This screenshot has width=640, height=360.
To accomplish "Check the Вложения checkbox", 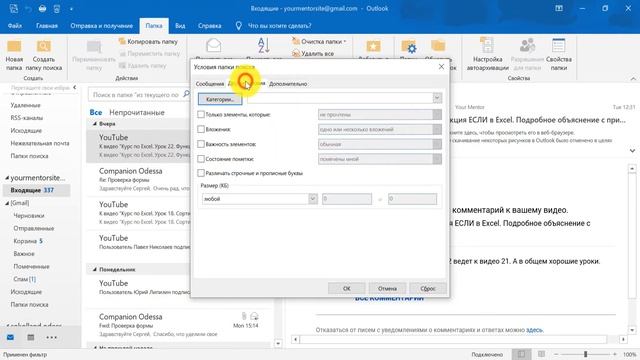I will (x=201, y=129).
